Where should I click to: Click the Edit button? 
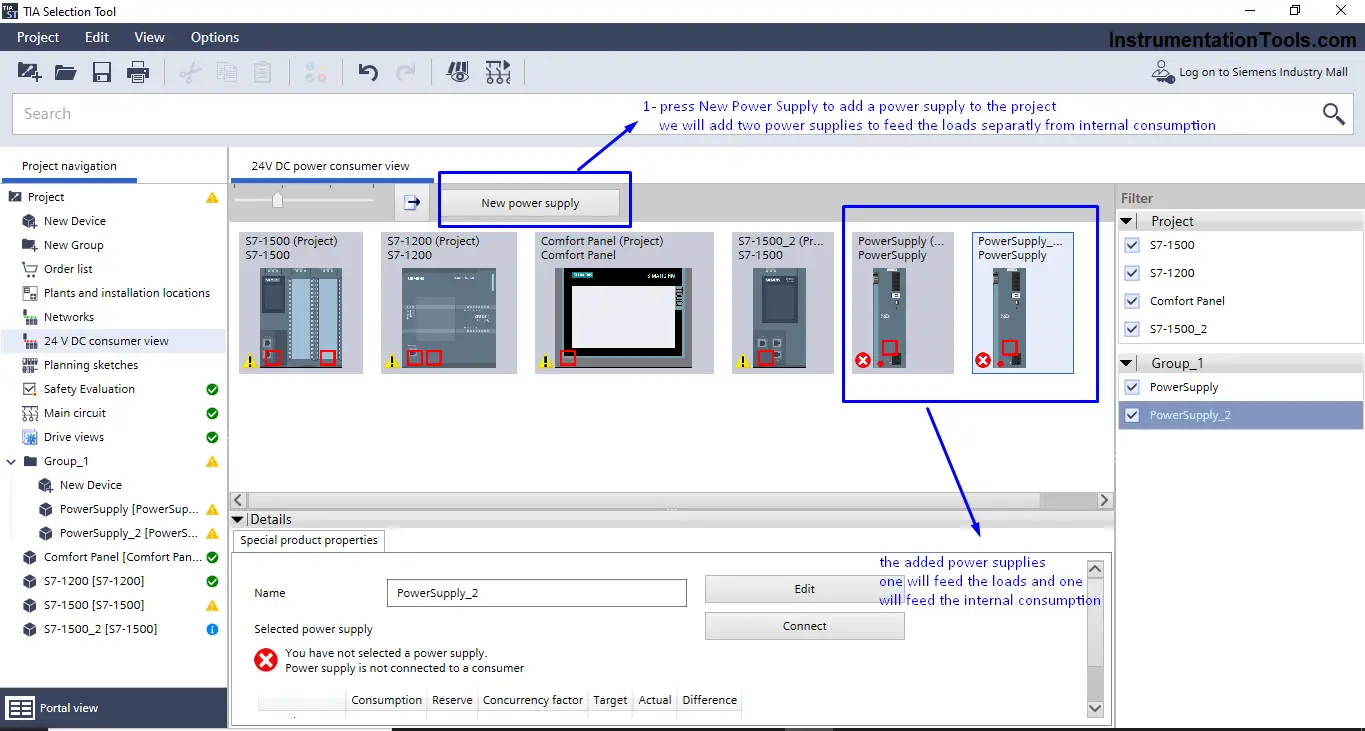pyautogui.click(x=805, y=589)
